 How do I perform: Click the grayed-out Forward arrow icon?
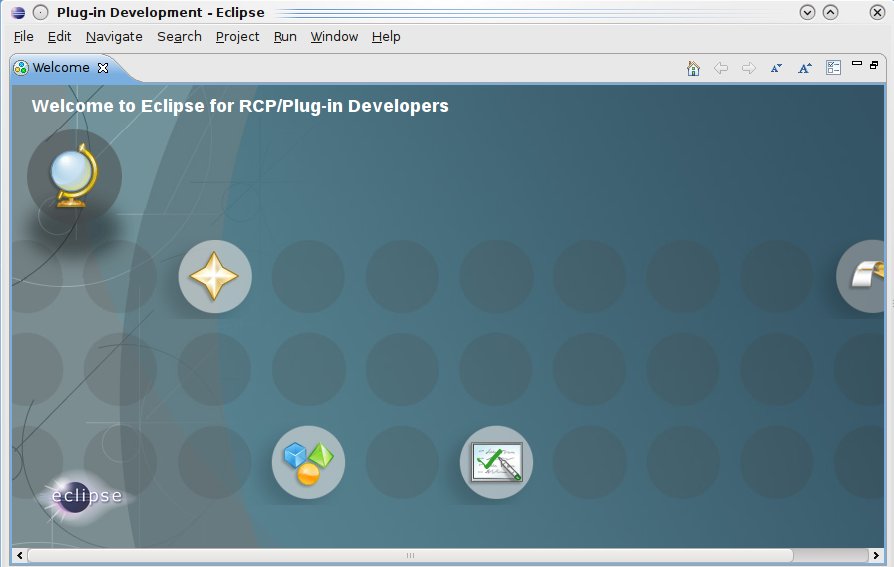749,68
